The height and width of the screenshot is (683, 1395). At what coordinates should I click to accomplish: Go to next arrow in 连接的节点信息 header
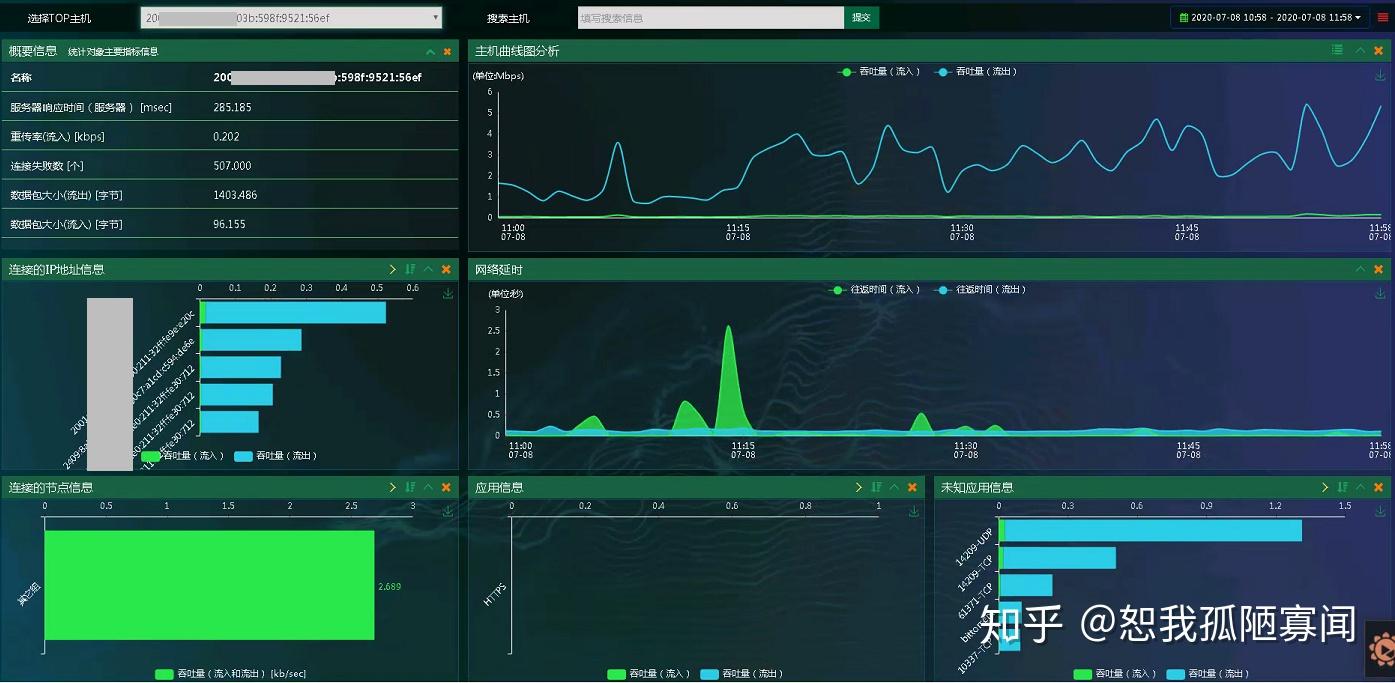click(x=393, y=487)
